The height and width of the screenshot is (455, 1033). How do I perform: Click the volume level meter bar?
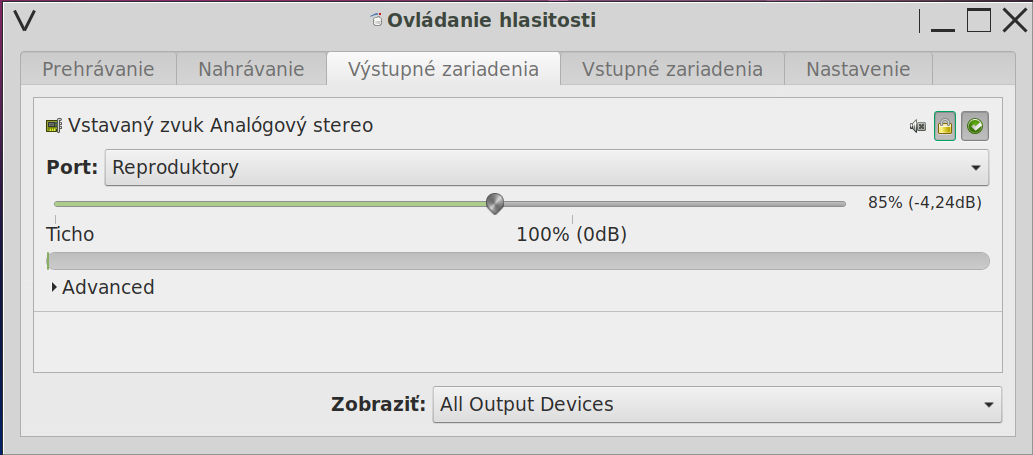518,261
